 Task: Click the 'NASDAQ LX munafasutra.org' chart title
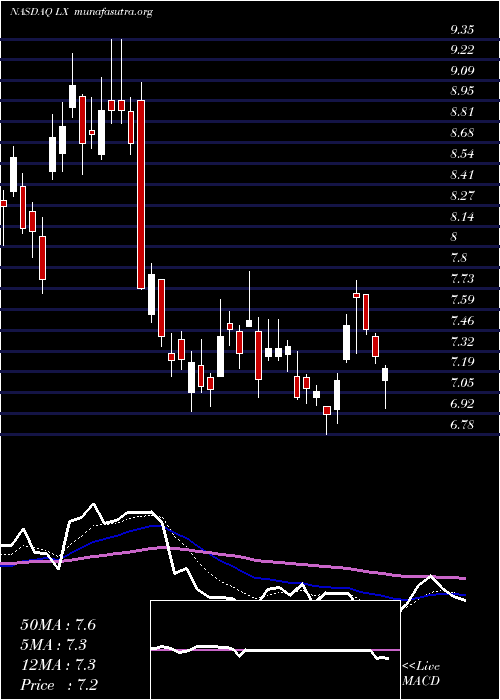pos(81,12)
